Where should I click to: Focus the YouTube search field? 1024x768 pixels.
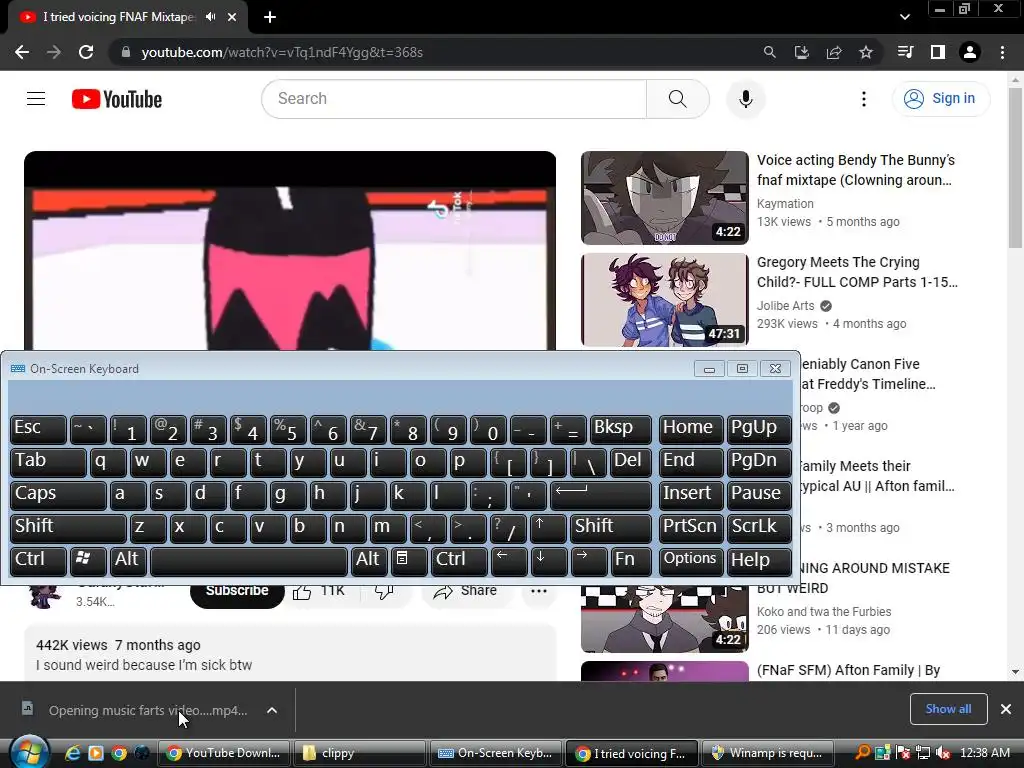pos(454,99)
